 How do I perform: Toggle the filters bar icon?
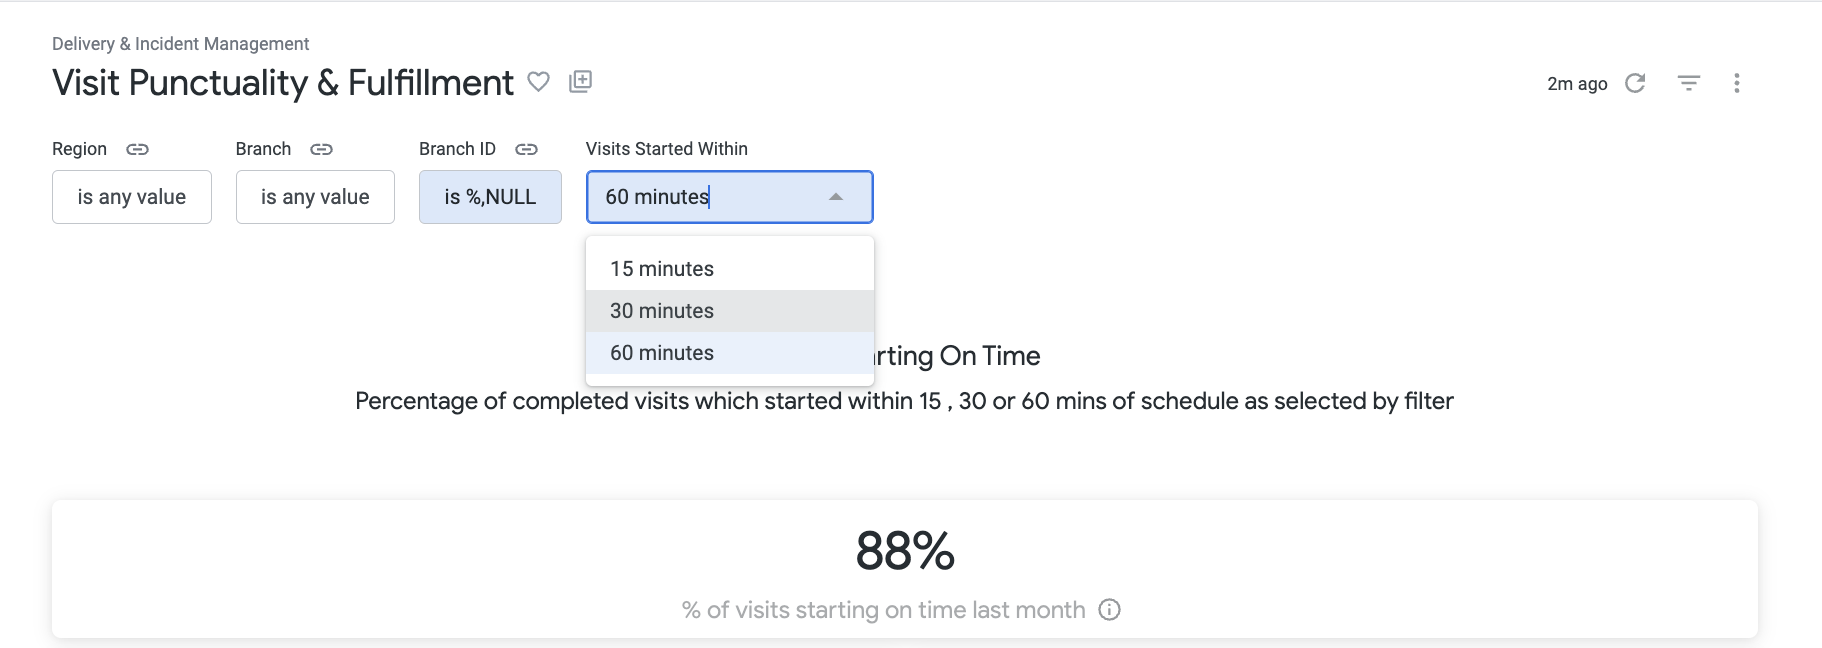pyautogui.click(x=1689, y=83)
